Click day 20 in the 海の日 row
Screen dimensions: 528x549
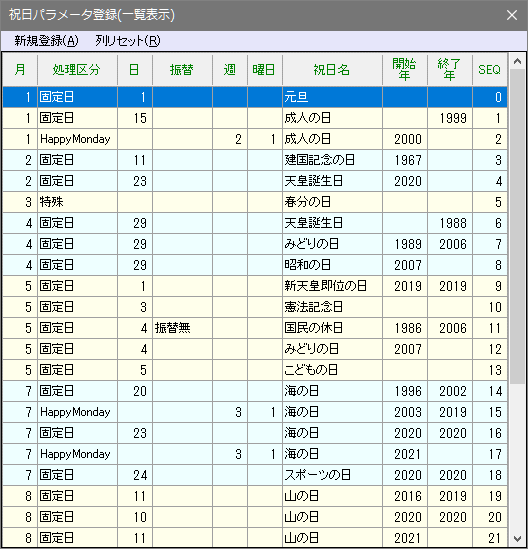pyautogui.click(x=135, y=391)
